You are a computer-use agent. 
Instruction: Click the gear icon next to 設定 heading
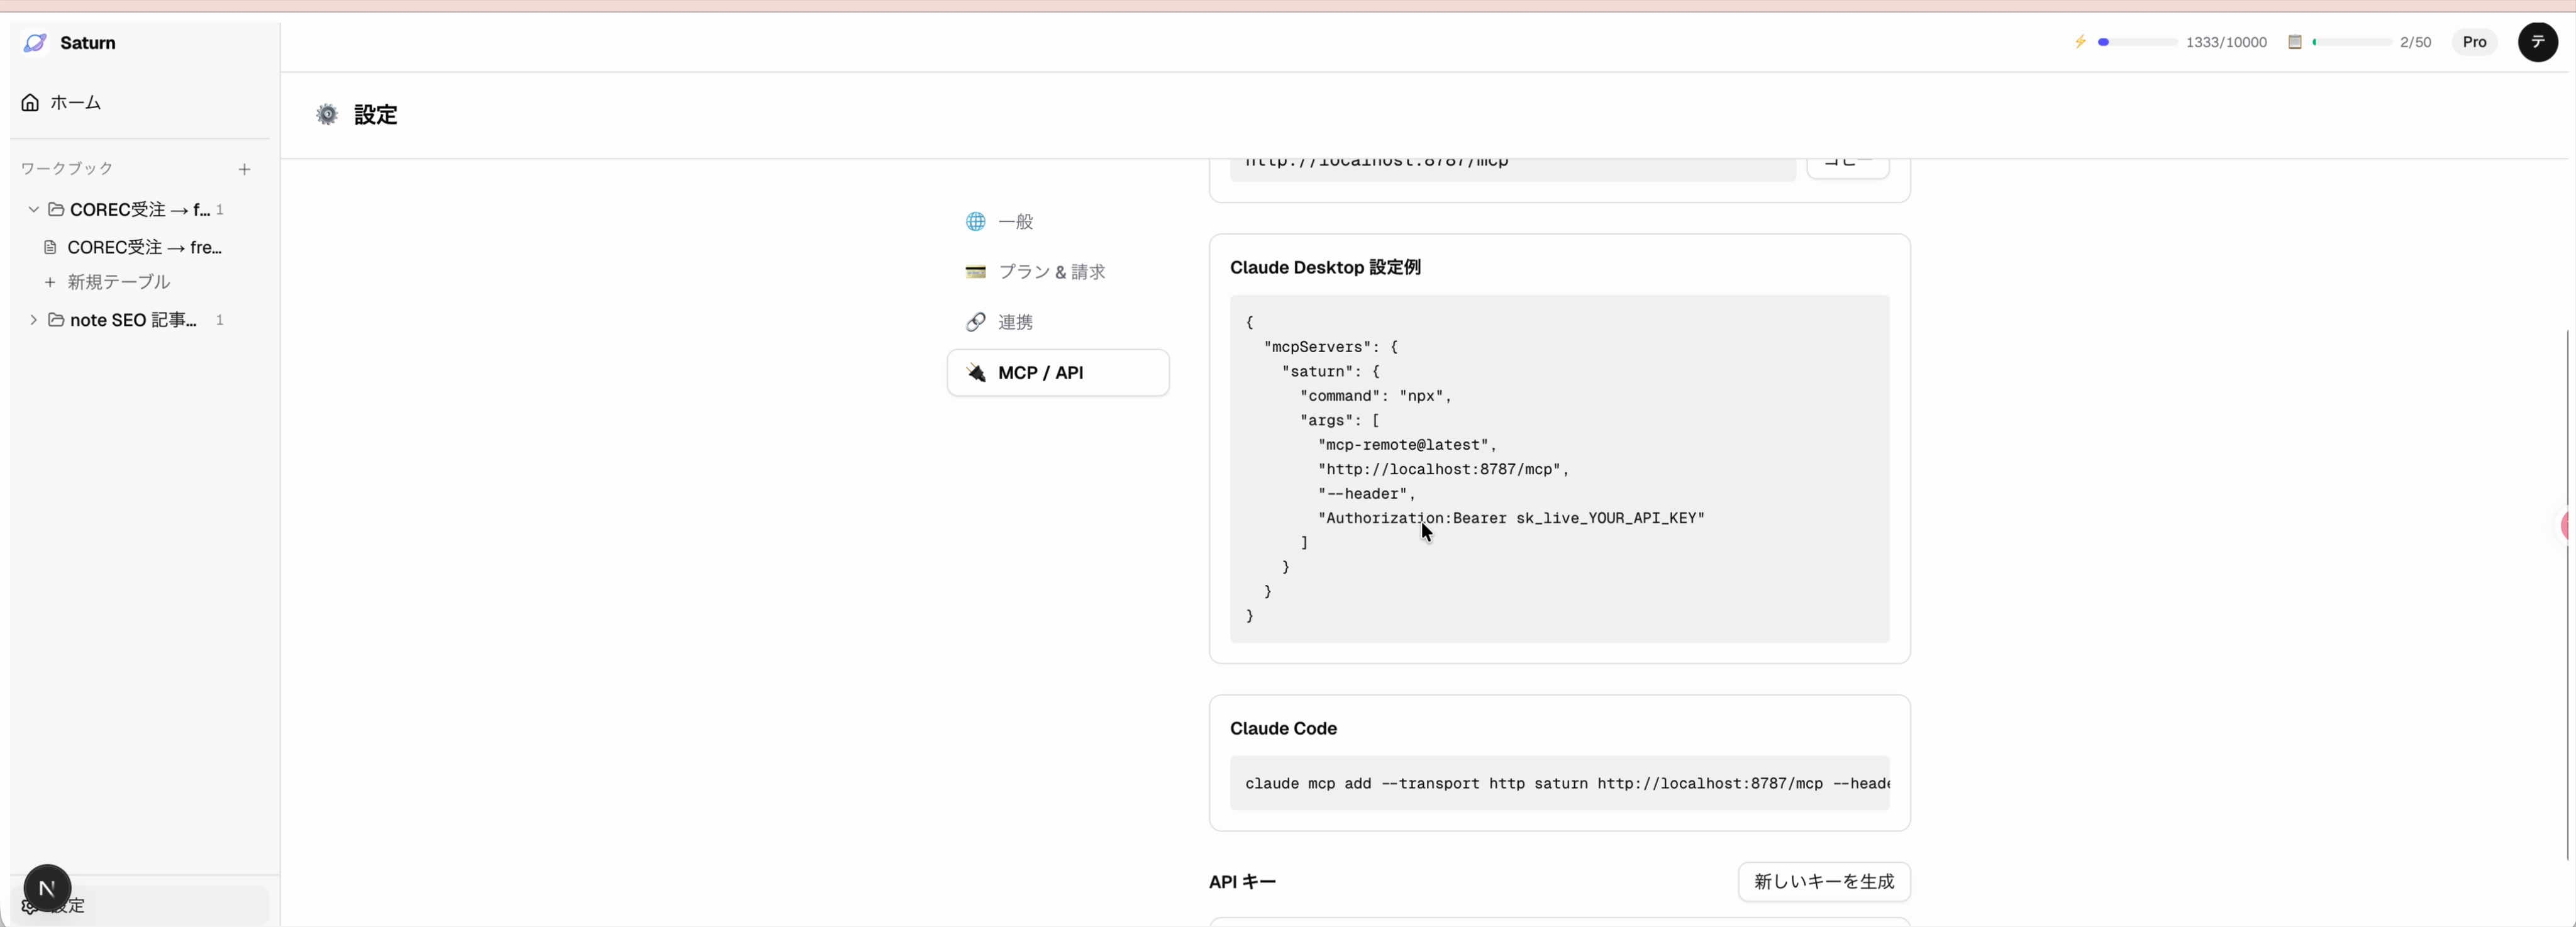(327, 114)
